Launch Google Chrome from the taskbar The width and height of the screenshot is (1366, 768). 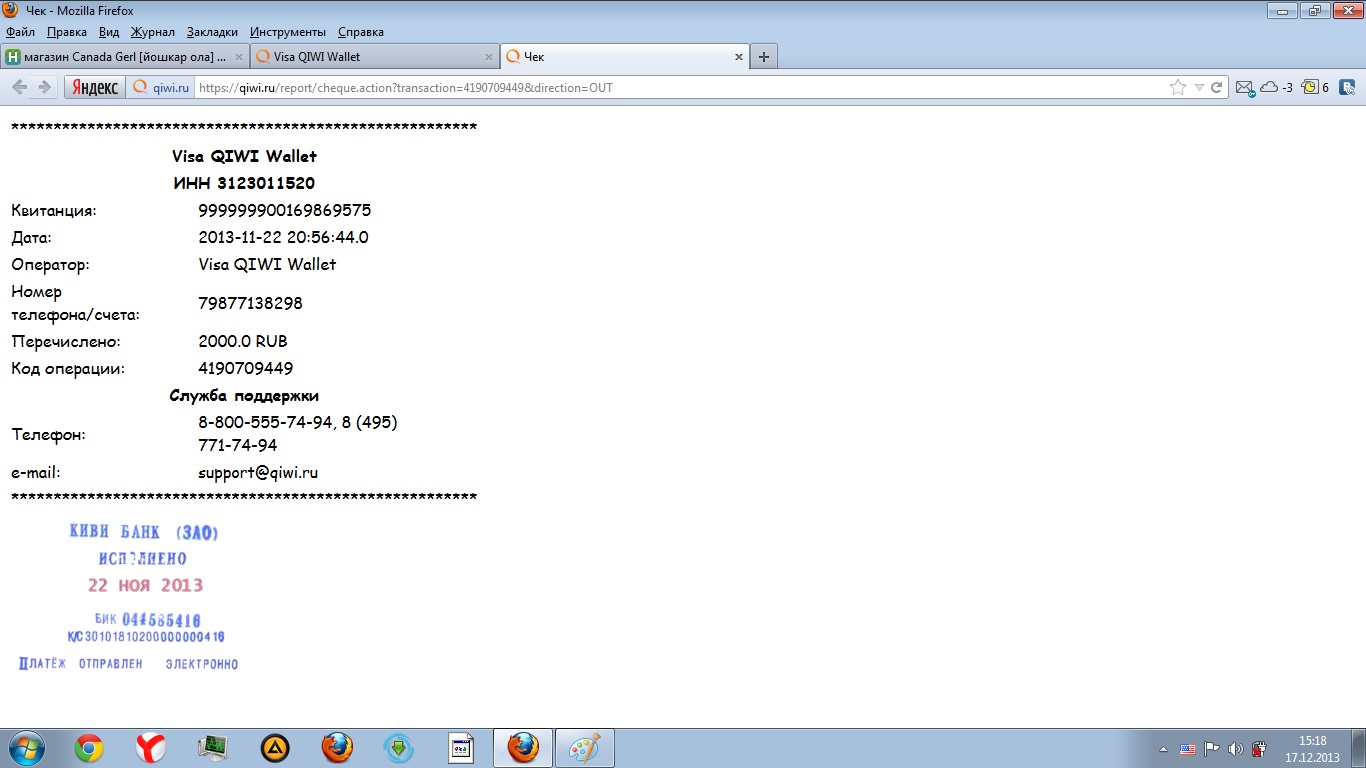pyautogui.click(x=89, y=748)
